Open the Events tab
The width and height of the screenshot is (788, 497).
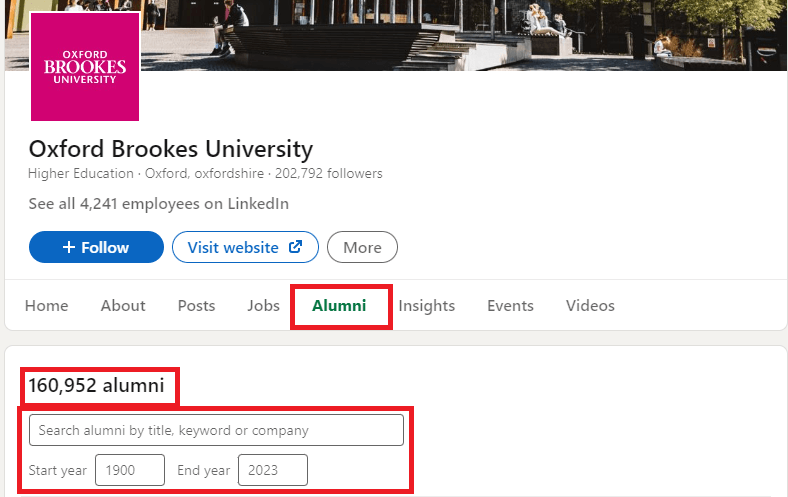click(x=510, y=306)
